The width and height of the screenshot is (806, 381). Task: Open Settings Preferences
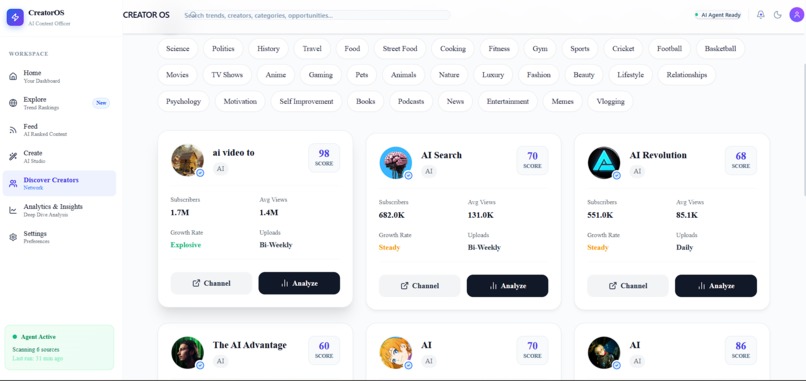click(59, 237)
